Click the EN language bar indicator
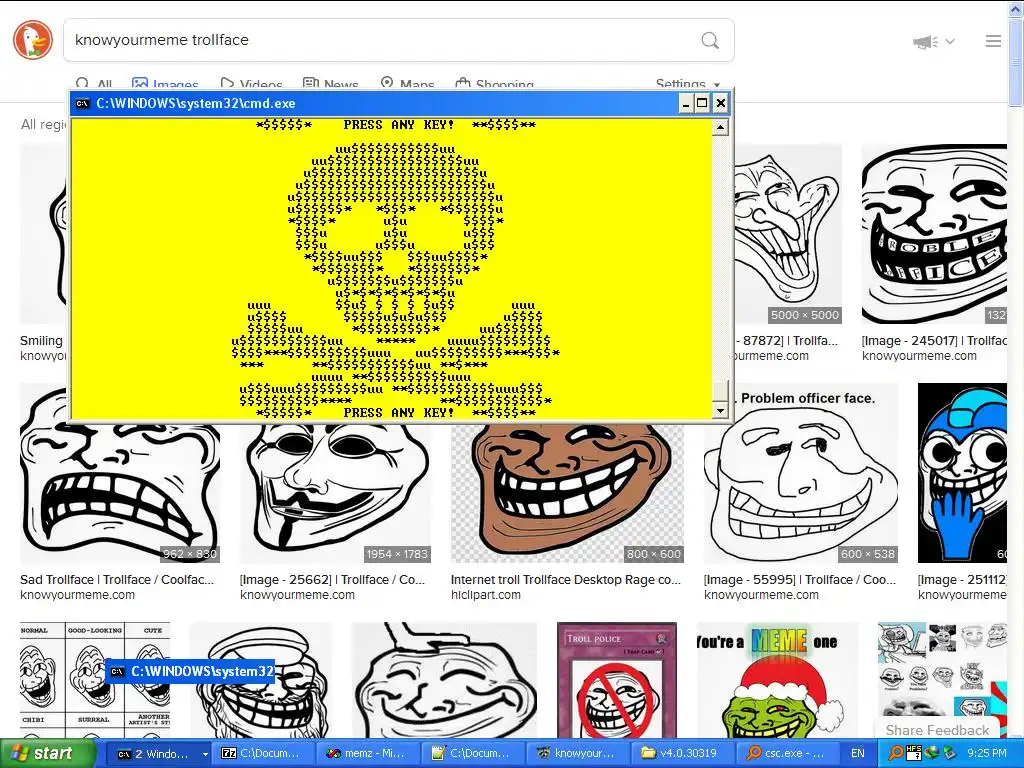The width and height of the screenshot is (1024, 768). click(857, 754)
